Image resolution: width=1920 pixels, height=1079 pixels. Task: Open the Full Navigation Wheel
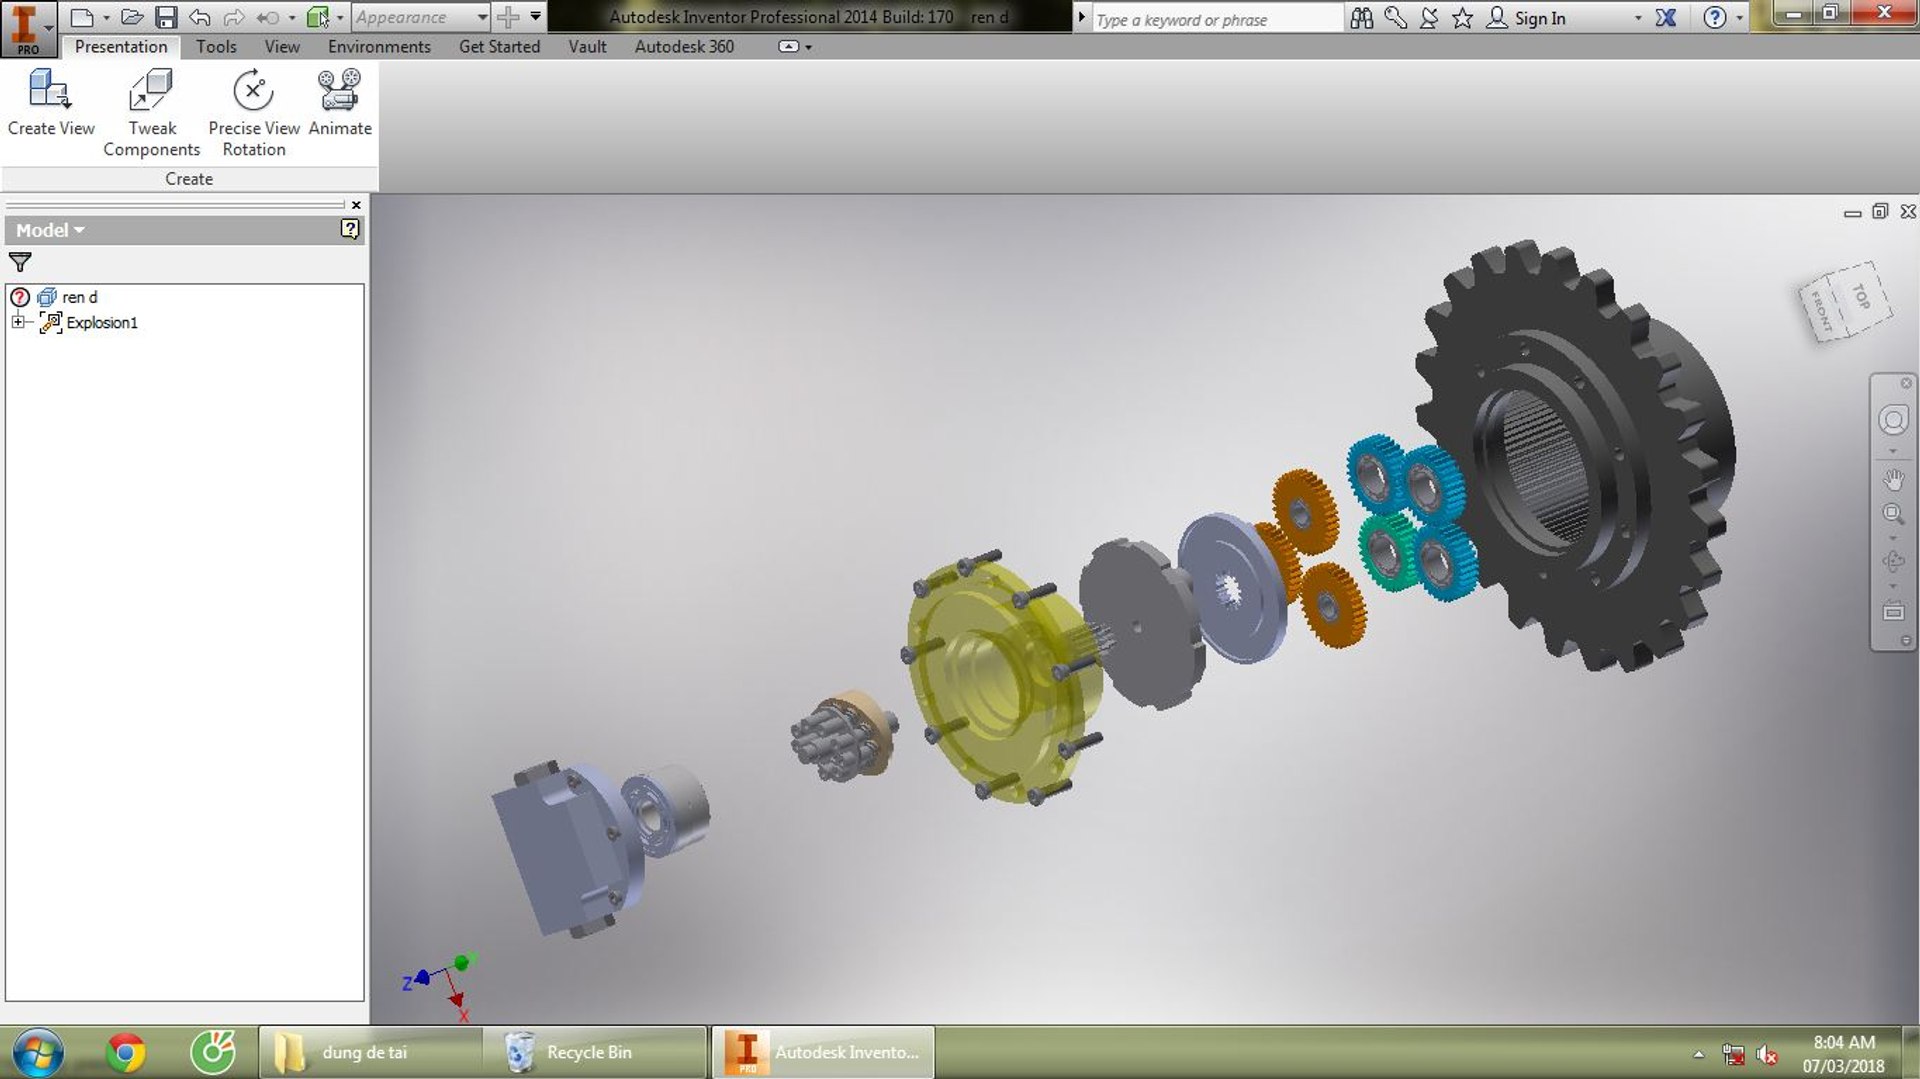1893,420
